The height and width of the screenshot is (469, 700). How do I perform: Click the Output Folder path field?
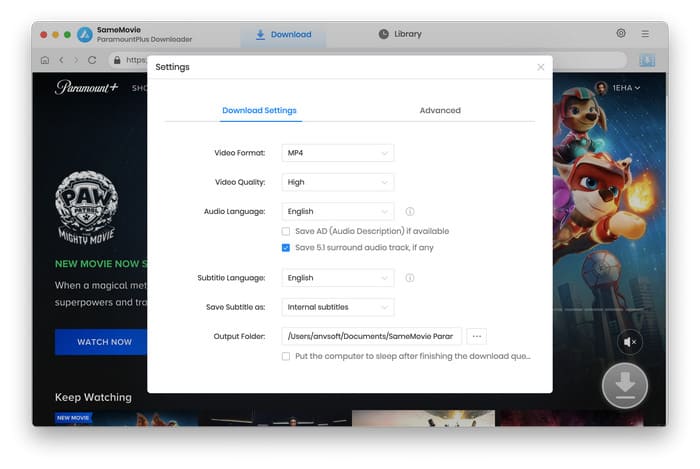pos(371,336)
